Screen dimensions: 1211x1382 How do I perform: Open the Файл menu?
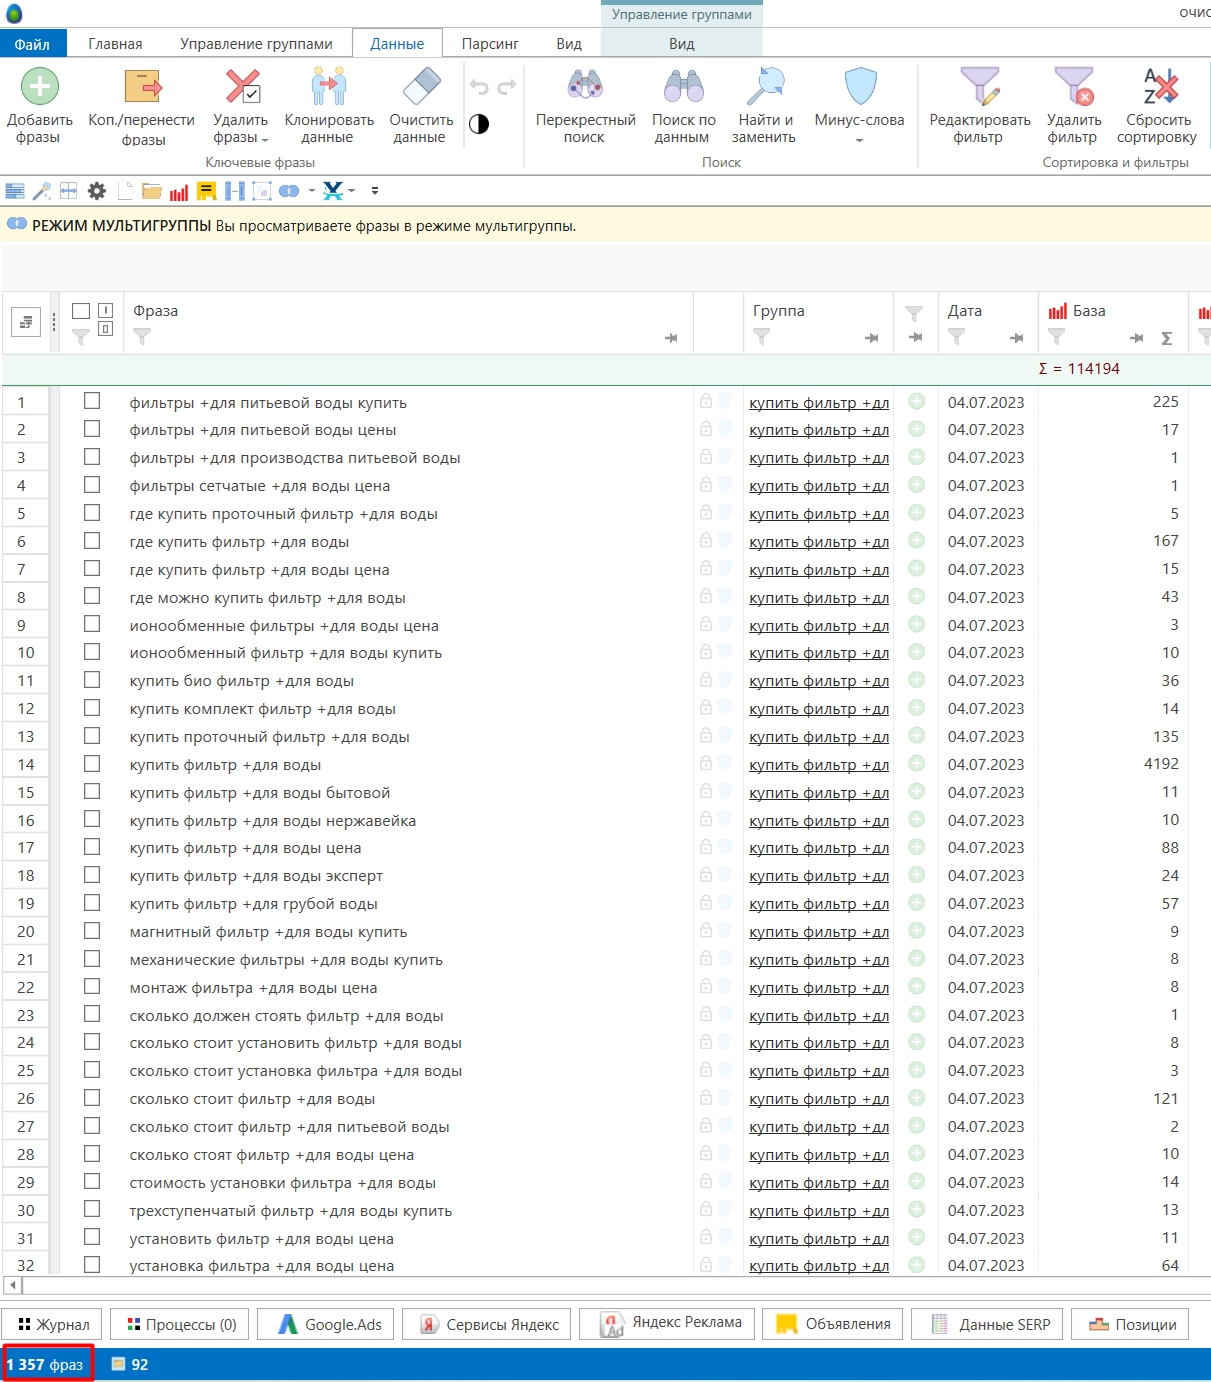(x=32, y=44)
